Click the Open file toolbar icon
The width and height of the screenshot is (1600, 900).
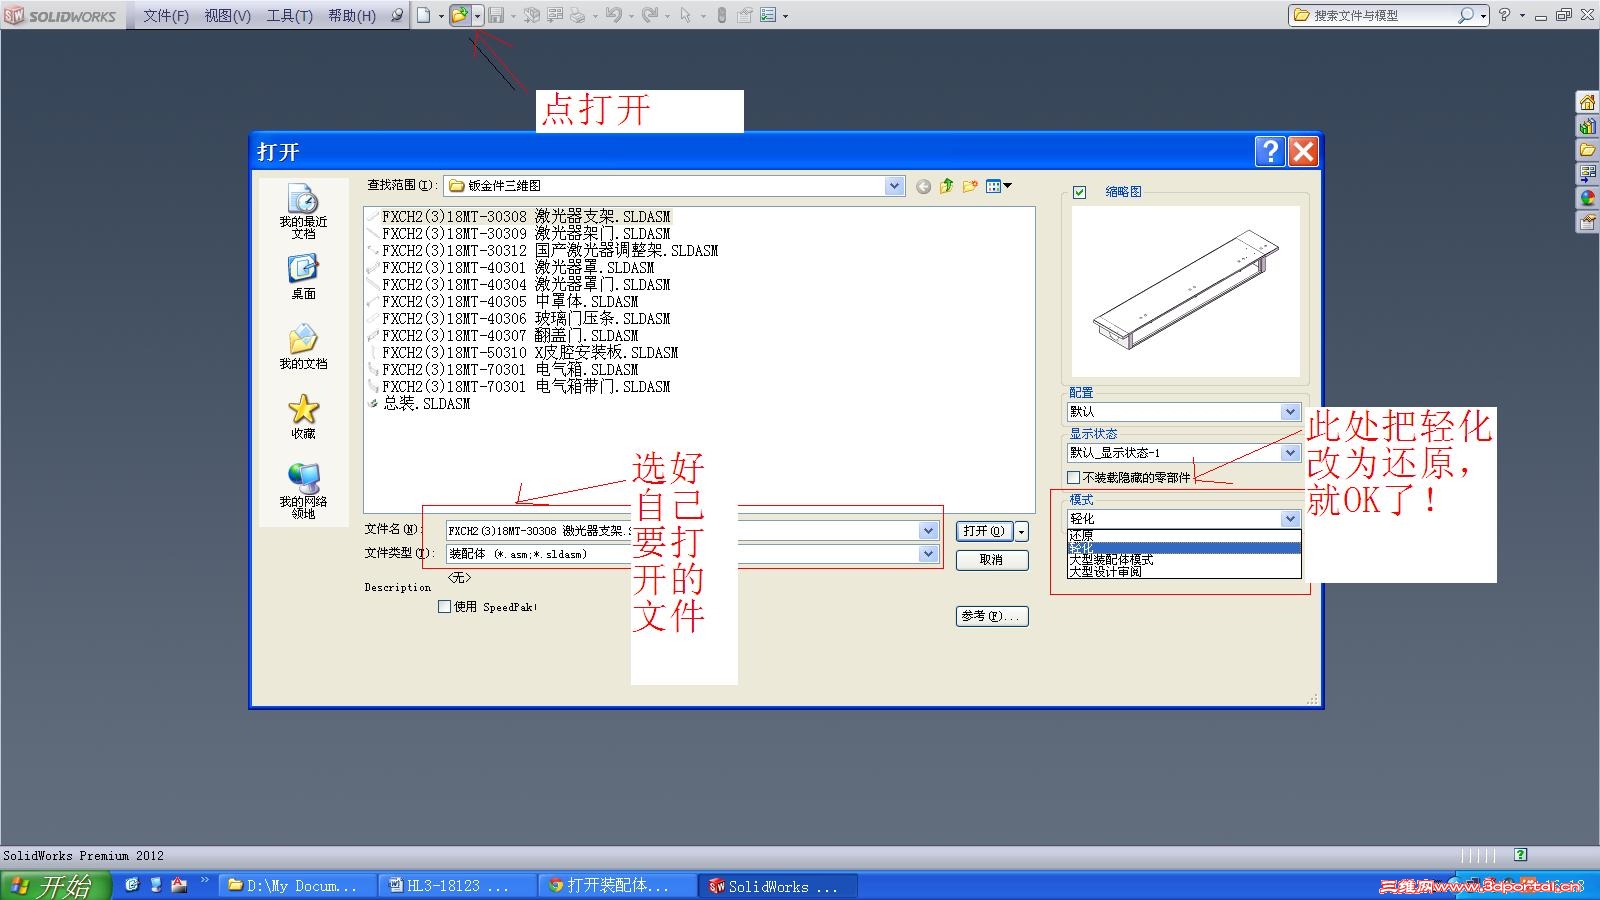click(x=459, y=15)
